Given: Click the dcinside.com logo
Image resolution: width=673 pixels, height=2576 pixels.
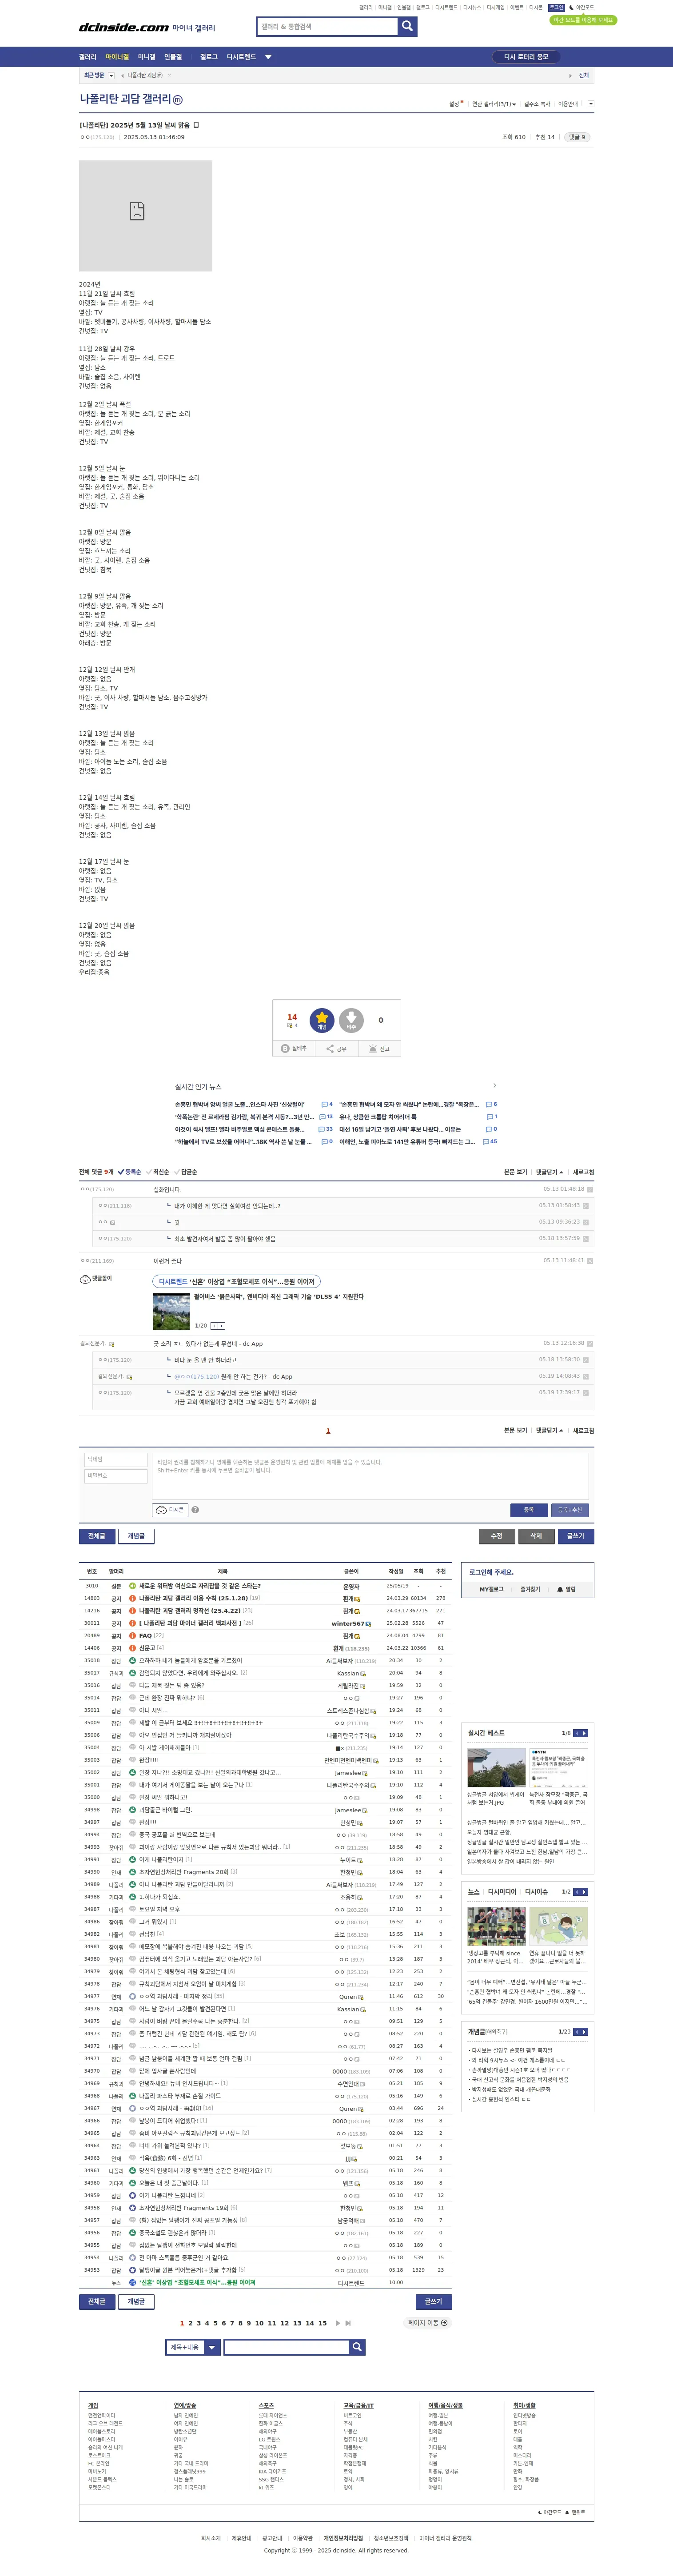Looking at the screenshot, I should [x=124, y=27].
